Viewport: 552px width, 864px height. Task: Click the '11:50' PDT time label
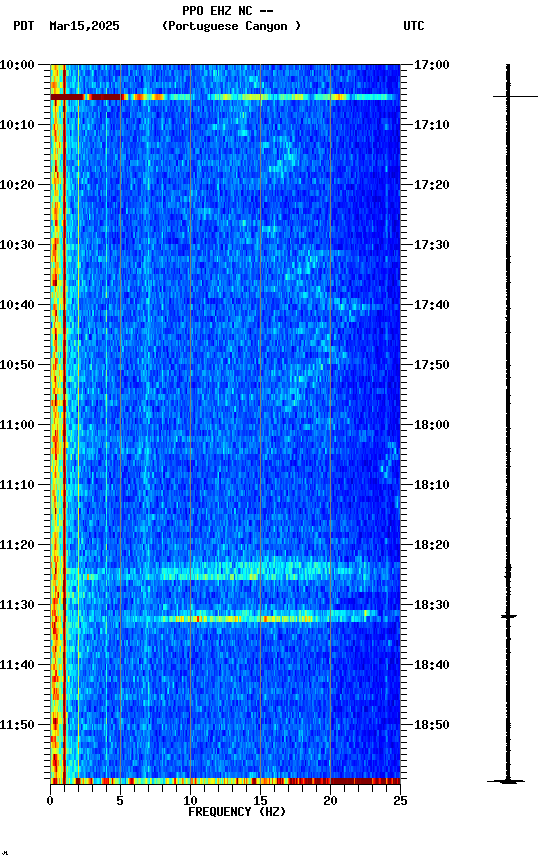coord(17,725)
